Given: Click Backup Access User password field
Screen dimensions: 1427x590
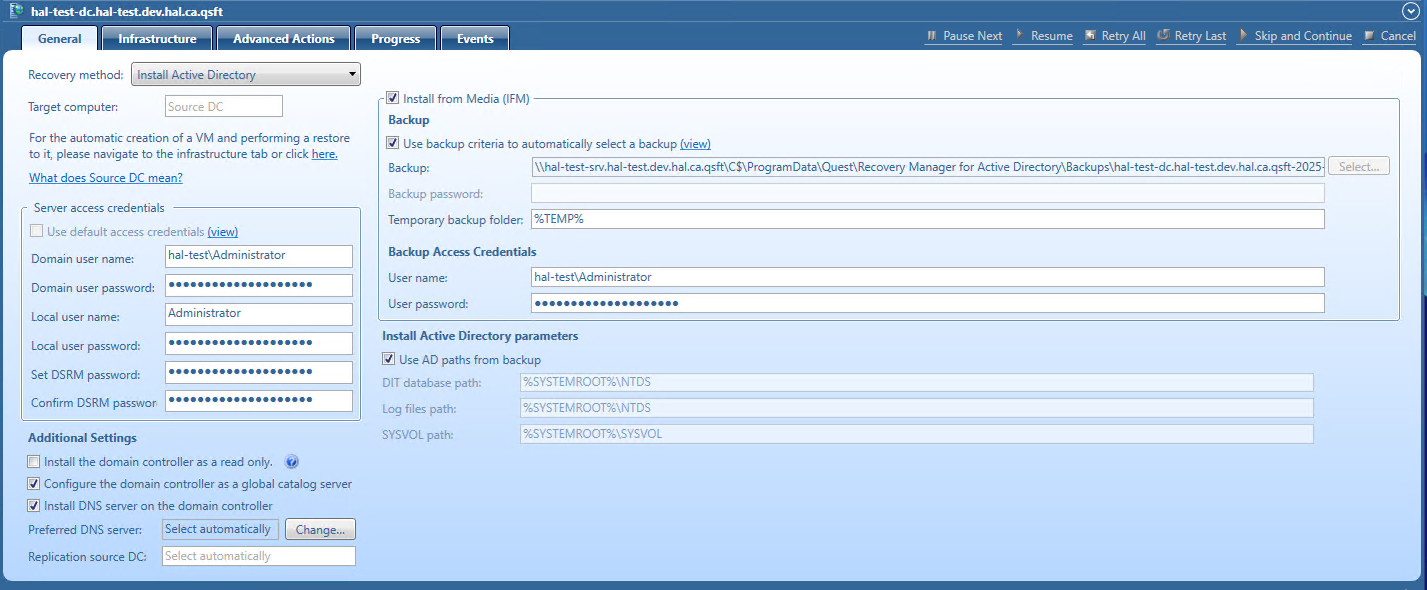Looking at the screenshot, I should coord(928,303).
